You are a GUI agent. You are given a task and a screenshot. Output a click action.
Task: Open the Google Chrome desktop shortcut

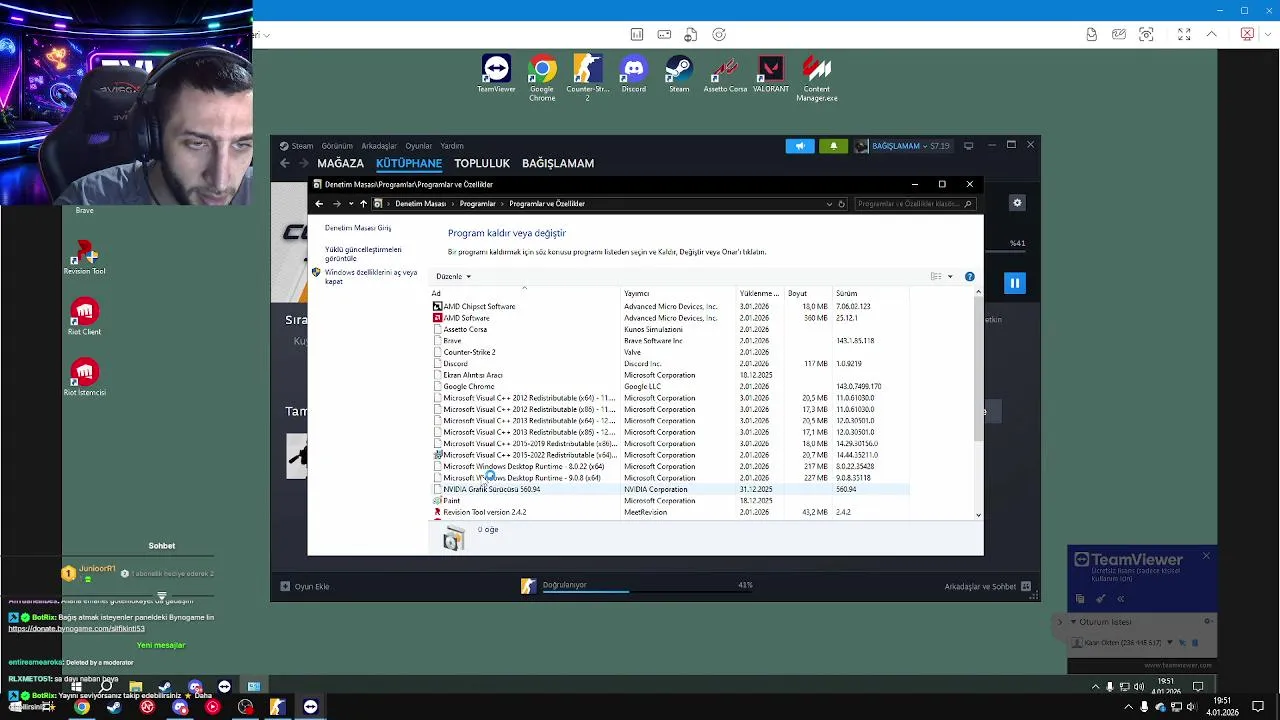542,78
